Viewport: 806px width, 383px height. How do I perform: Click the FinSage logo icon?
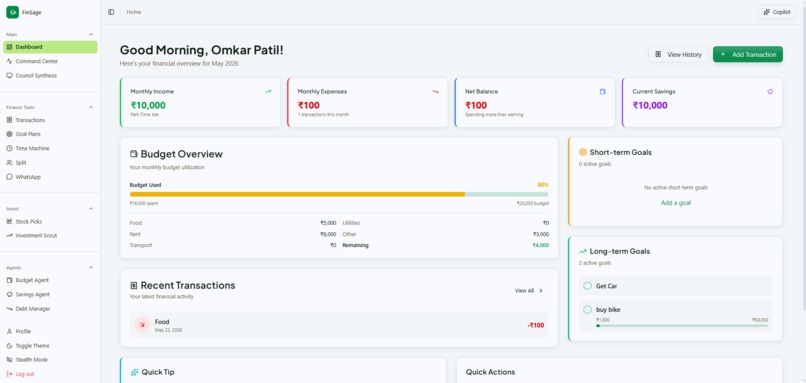(12, 12)
